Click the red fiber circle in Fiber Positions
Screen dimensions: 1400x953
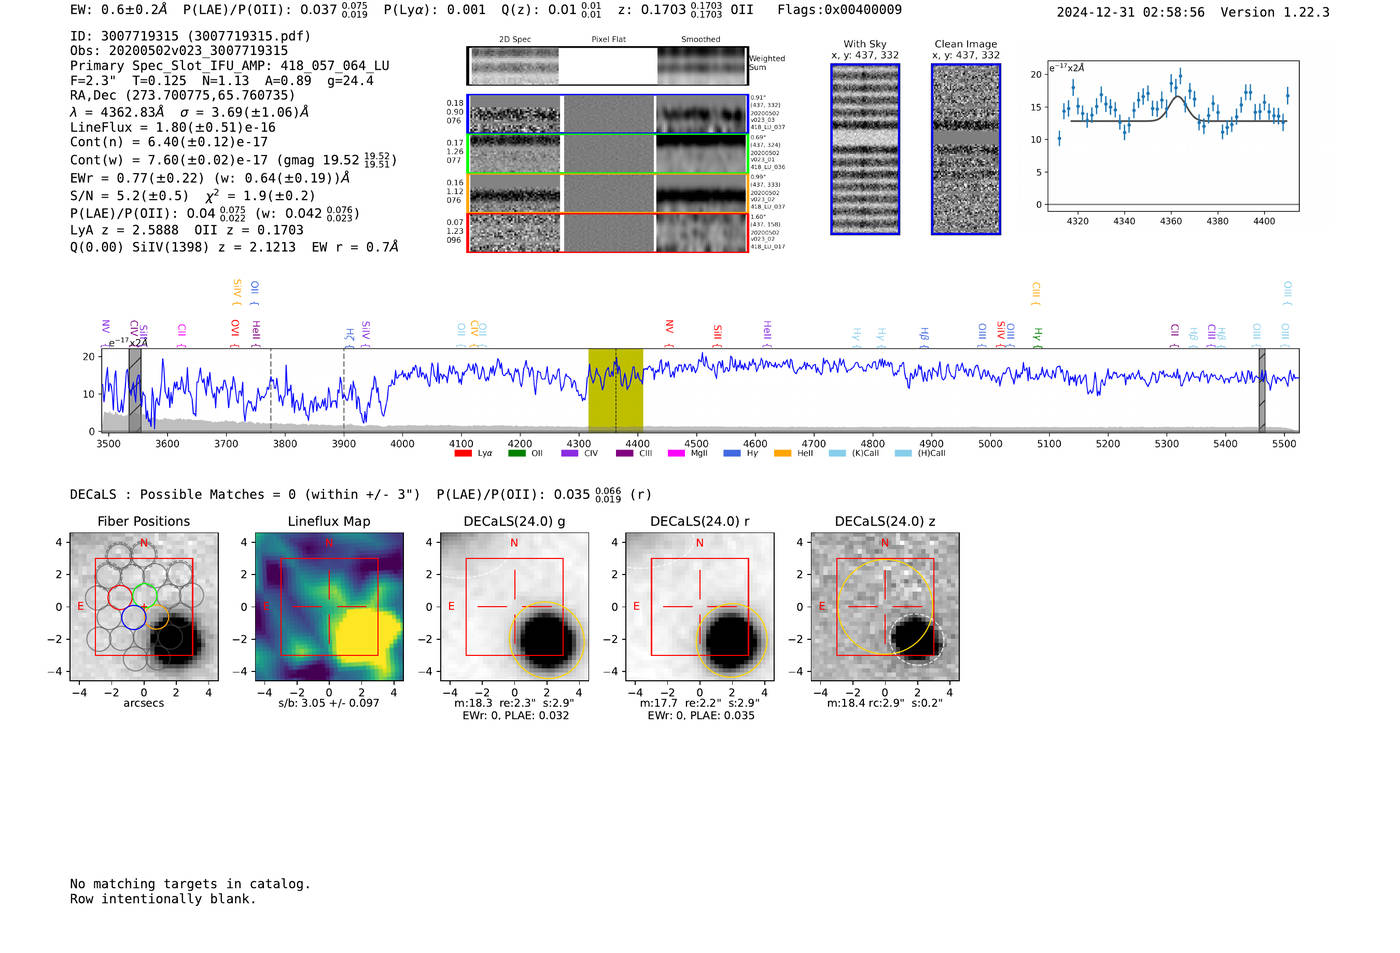pos(120,597)
